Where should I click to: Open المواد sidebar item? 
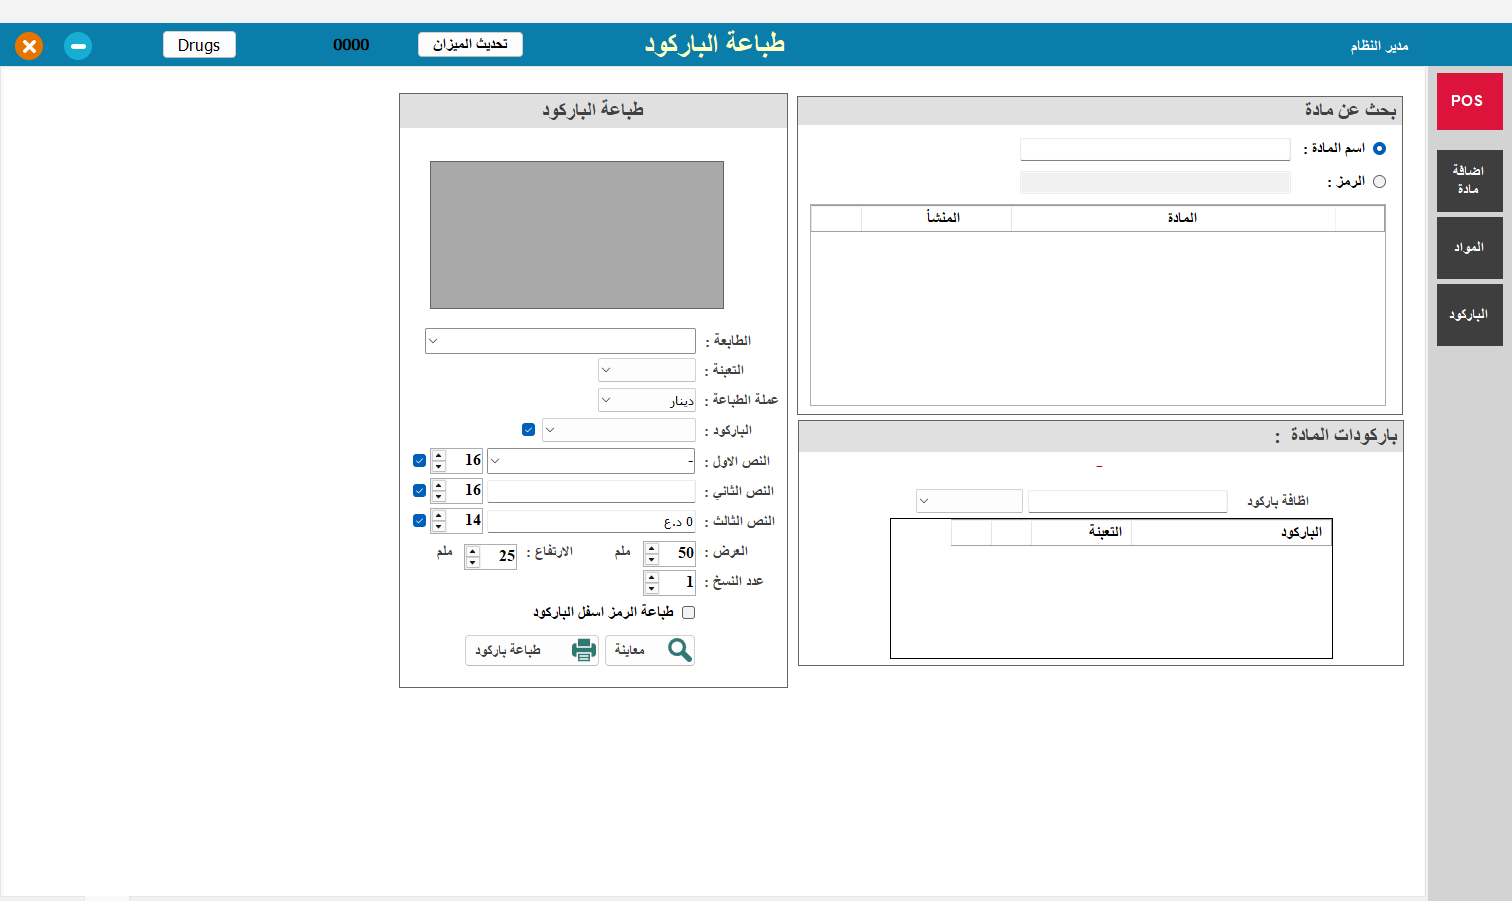[x=1469, y=248]
